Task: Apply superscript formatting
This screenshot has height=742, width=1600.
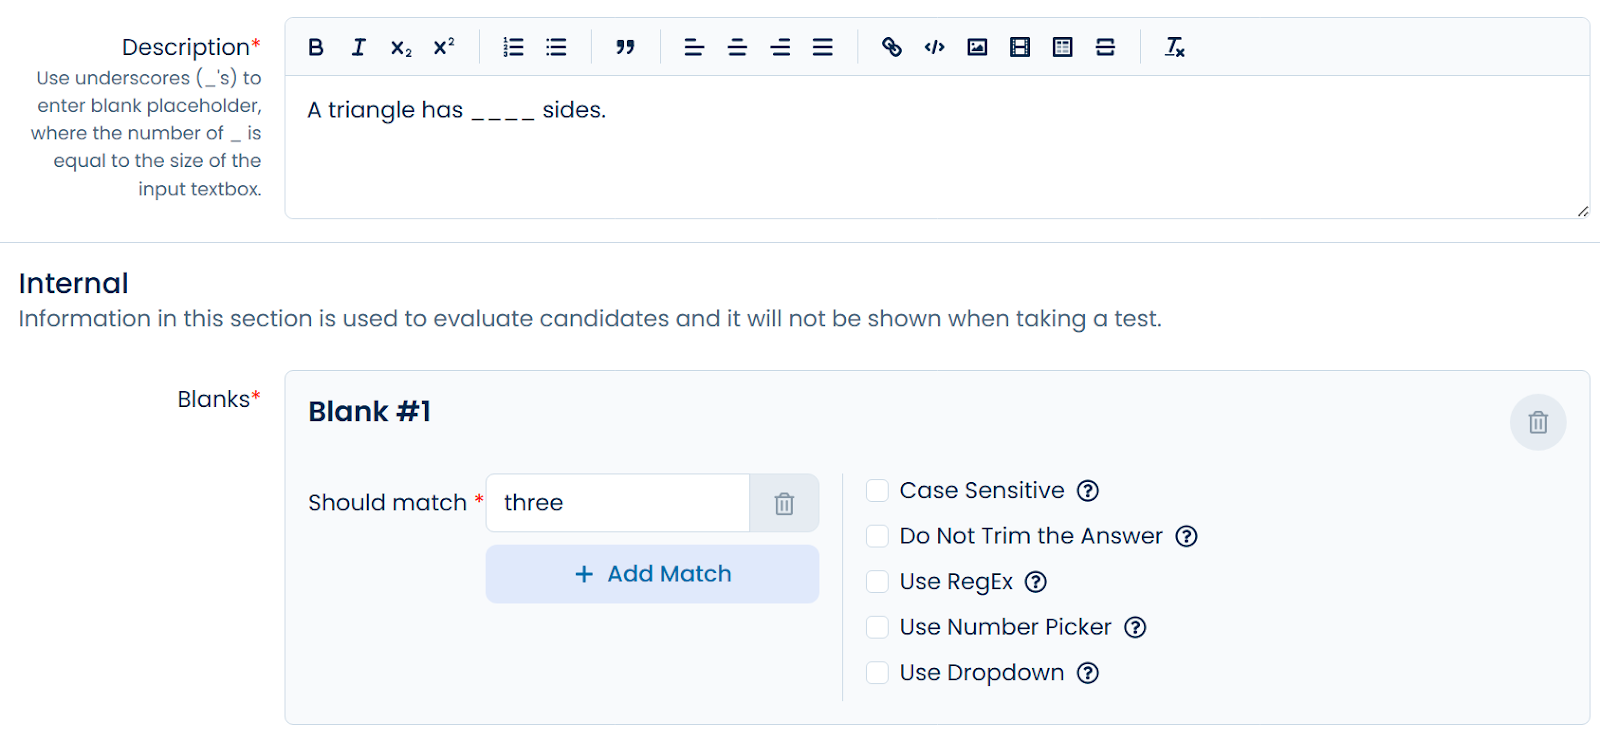Action: pyautogui.click(x=444, y=47)
